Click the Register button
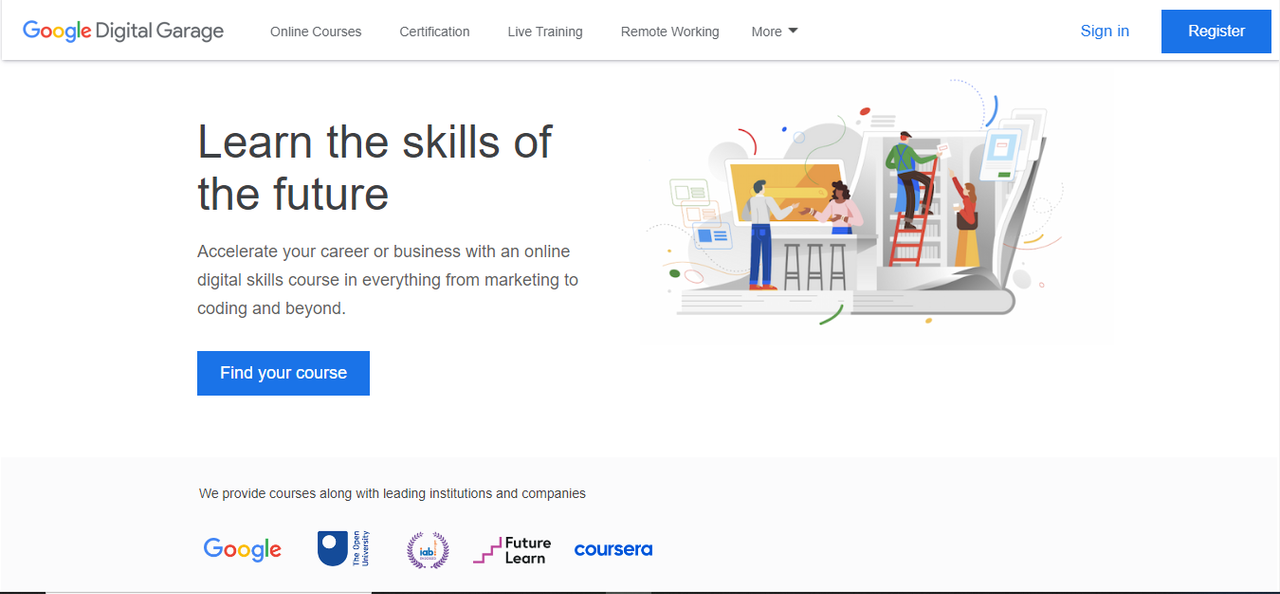 [x=1216, y=31]
